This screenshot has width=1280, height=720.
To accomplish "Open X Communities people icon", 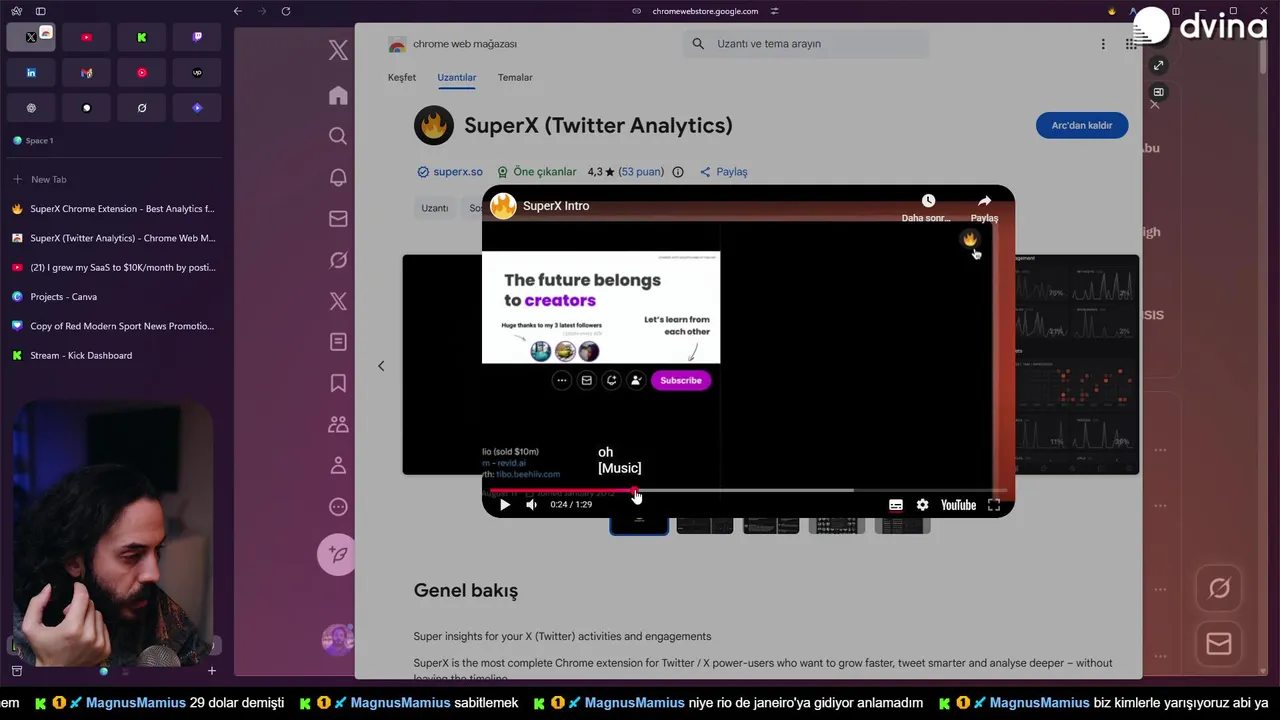I will tap(338, 424).
